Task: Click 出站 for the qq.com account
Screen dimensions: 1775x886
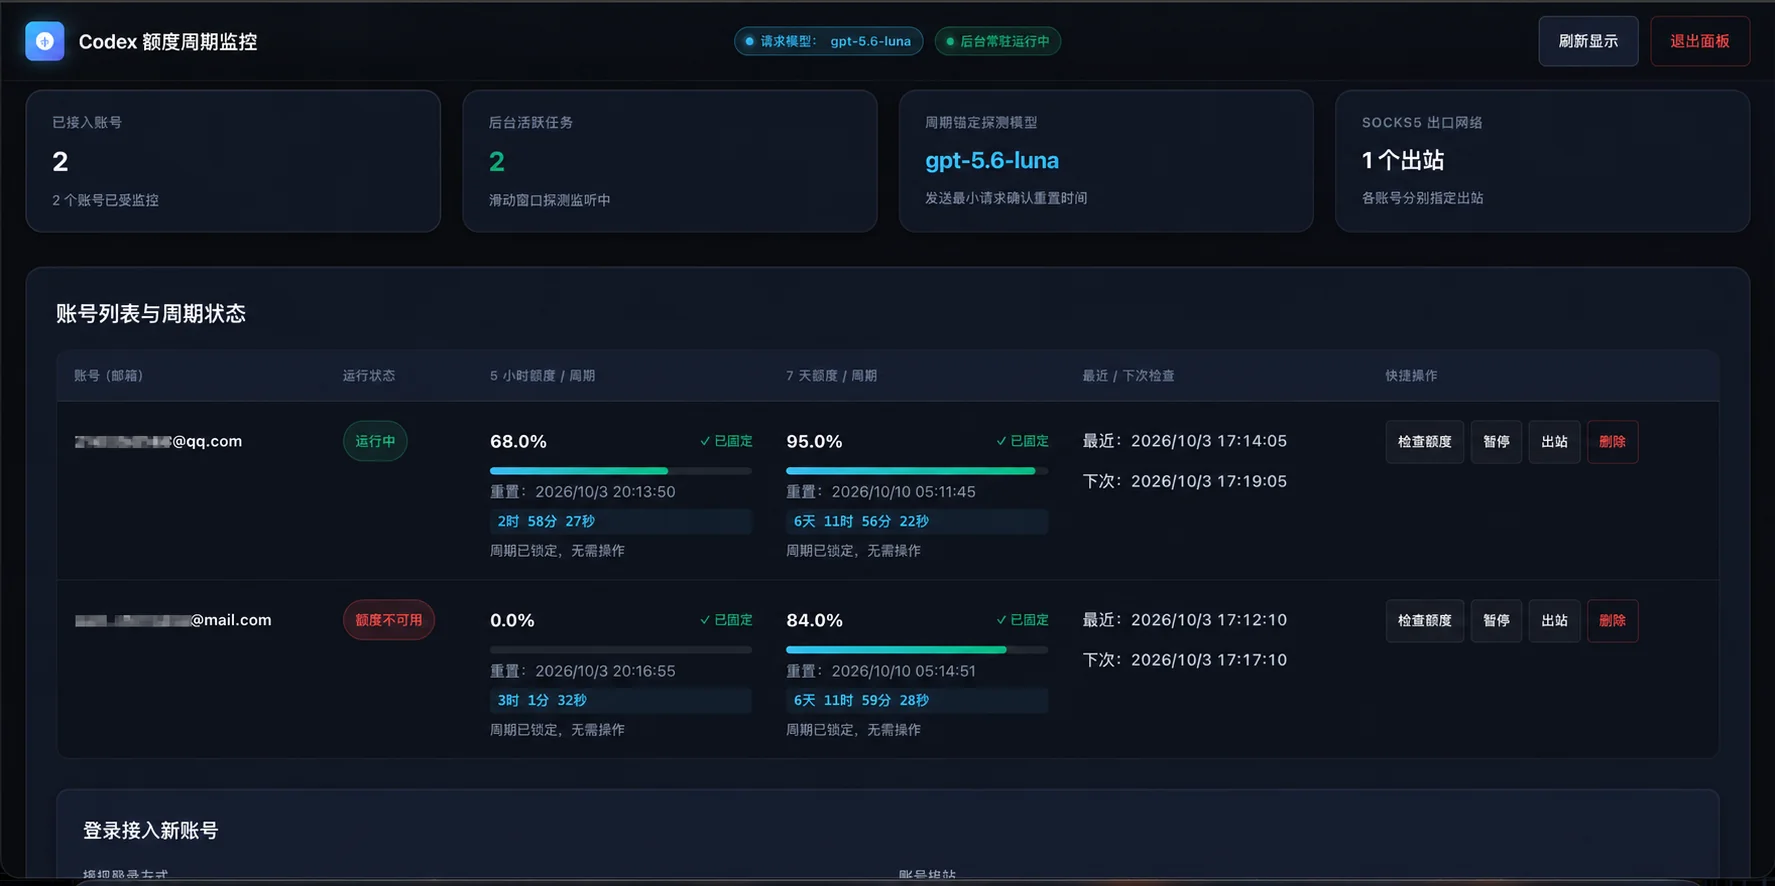Action: tap(1554, 441)
